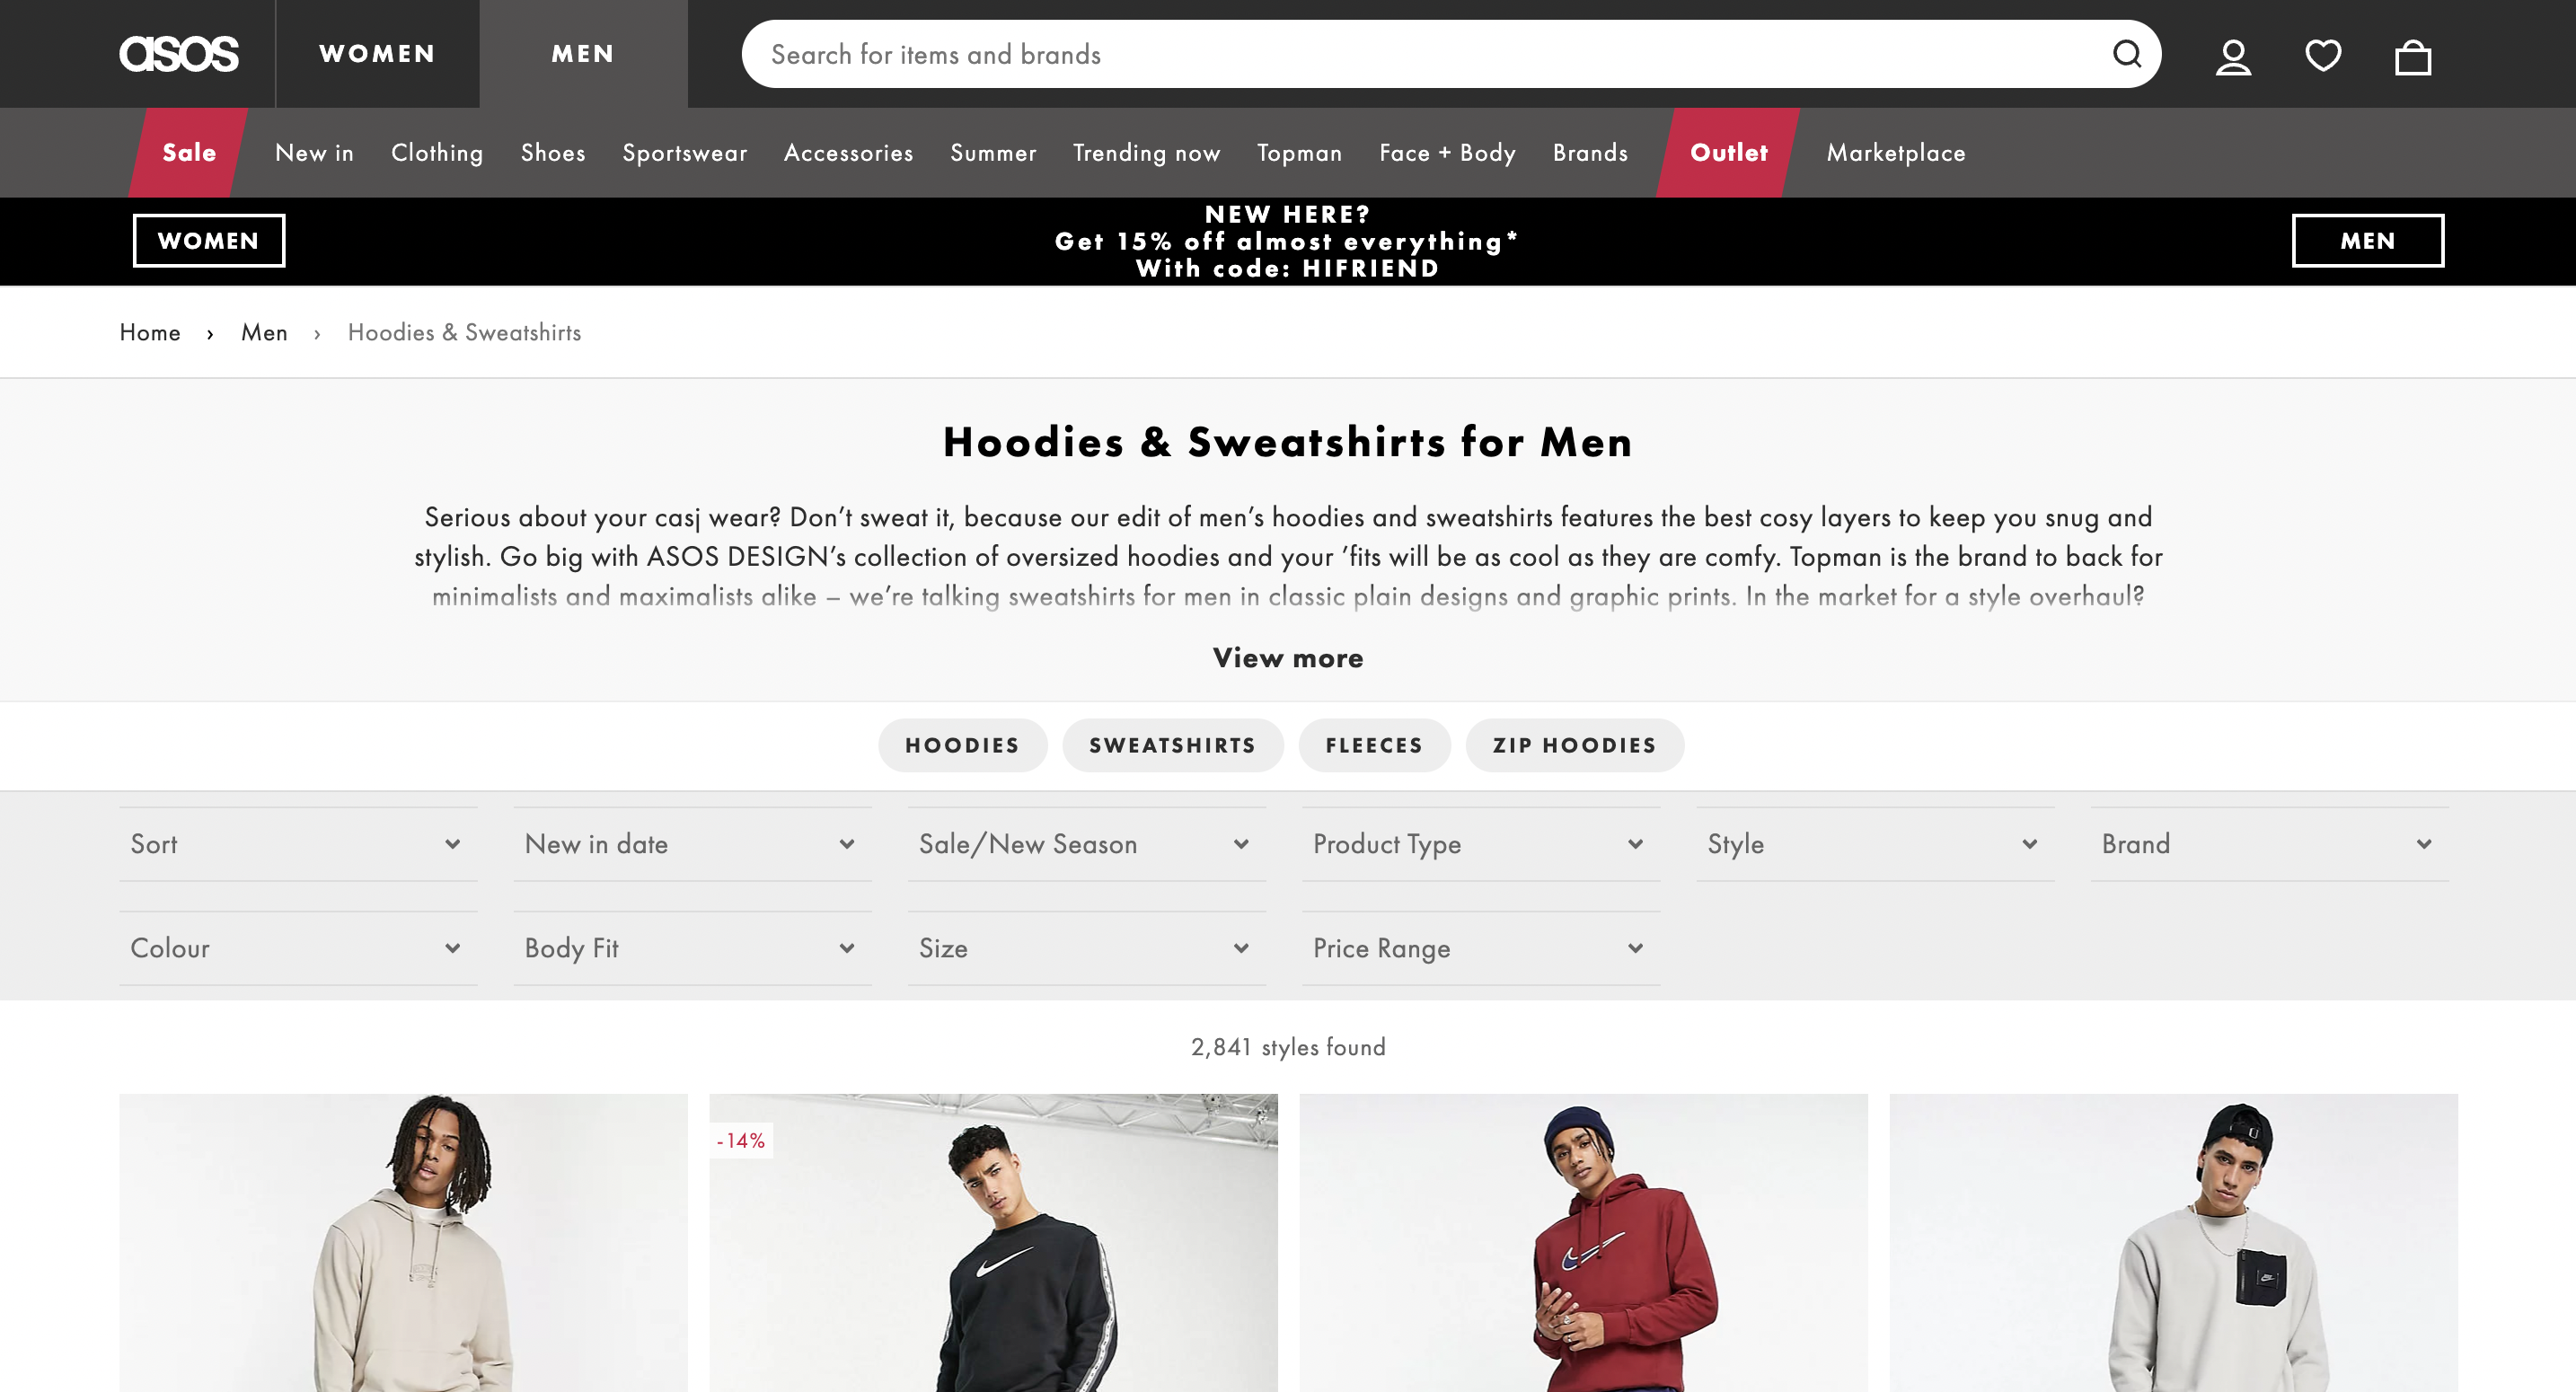This screenshot has width=2576, height=1392.
Task: Open the Product Type filter dropdown
Action: pos(1481,844)
